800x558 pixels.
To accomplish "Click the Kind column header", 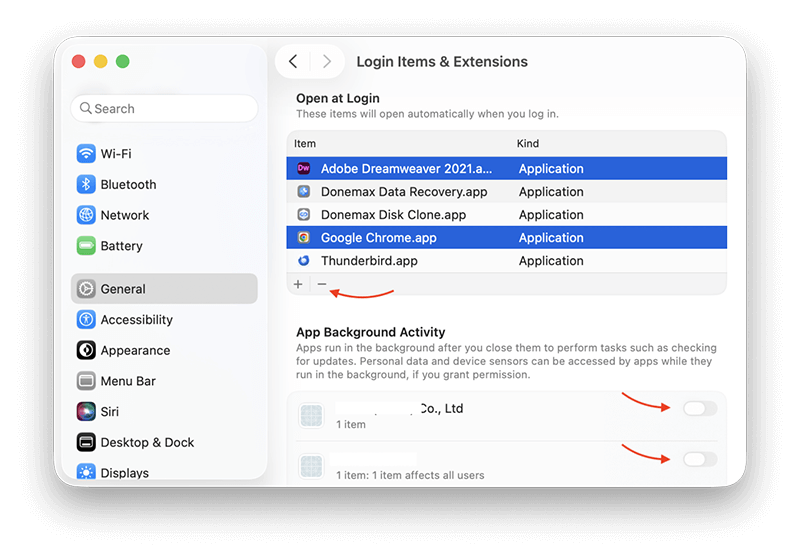I will pyautogui.click(x=528, y=143).
